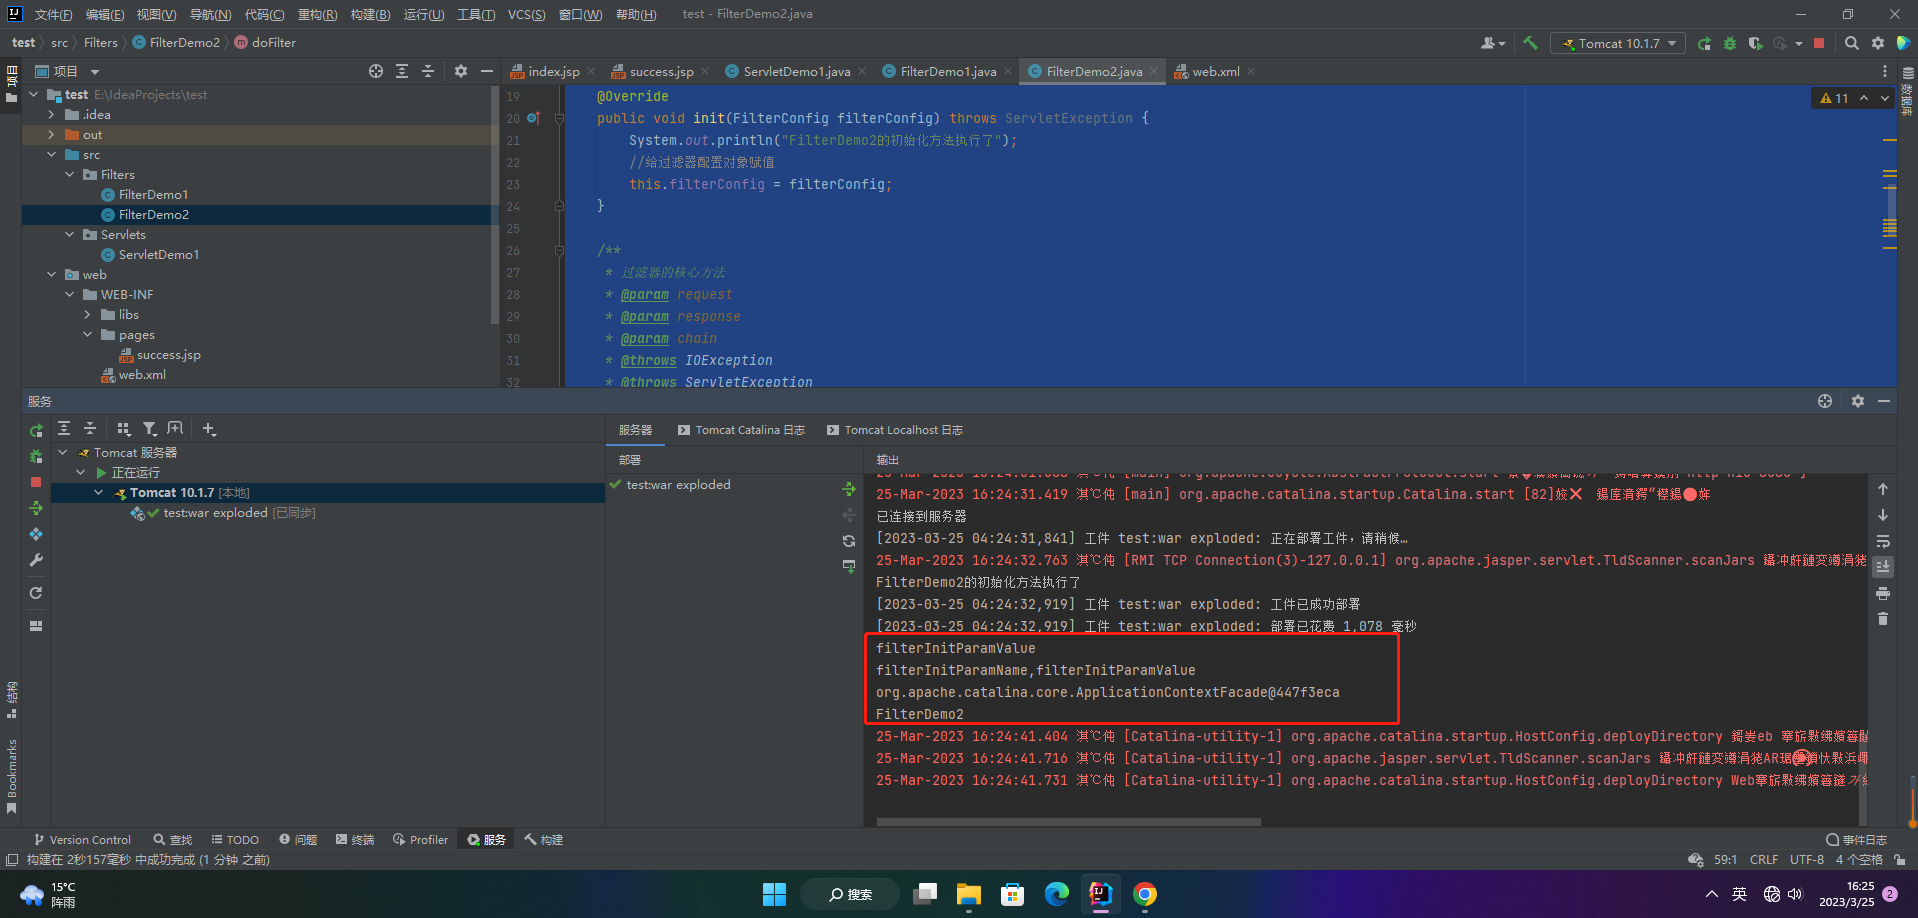Click the Debug bug icon in top toolbar
This screenshot has width=1918, height=918.
pyautogui.click(x=1730, y=43)
